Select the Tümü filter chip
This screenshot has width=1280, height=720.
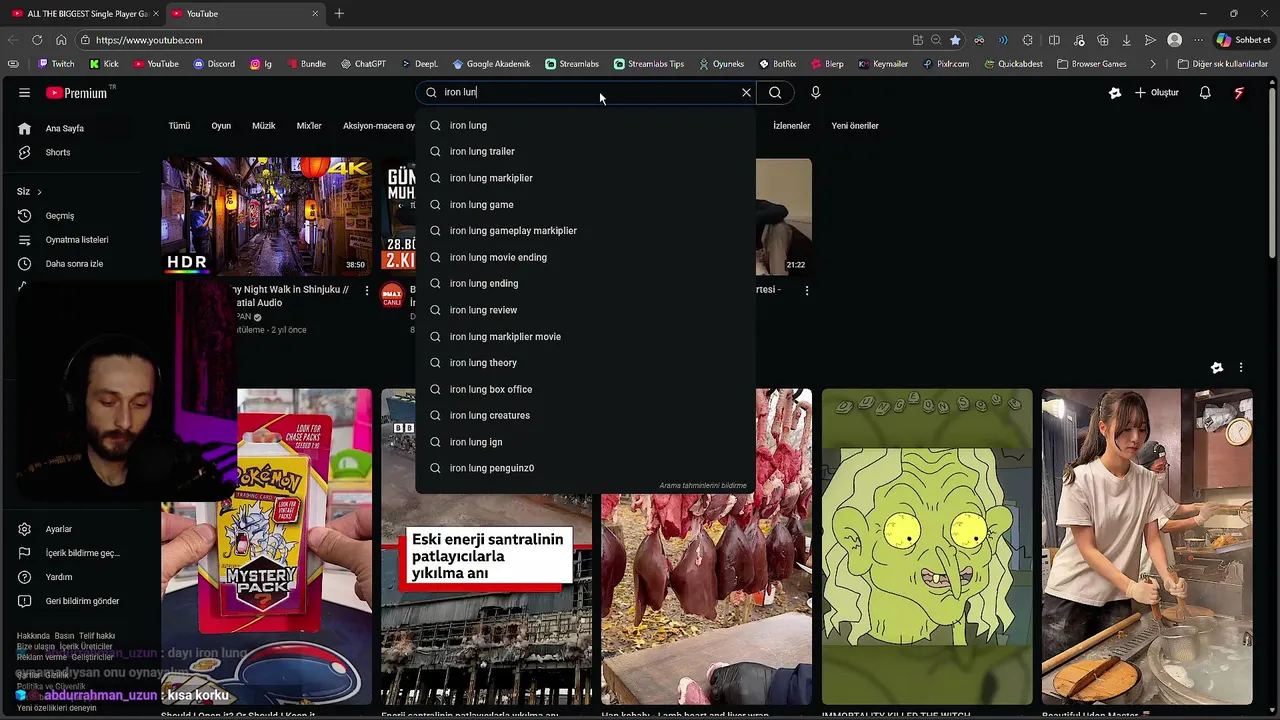point(179,126)
